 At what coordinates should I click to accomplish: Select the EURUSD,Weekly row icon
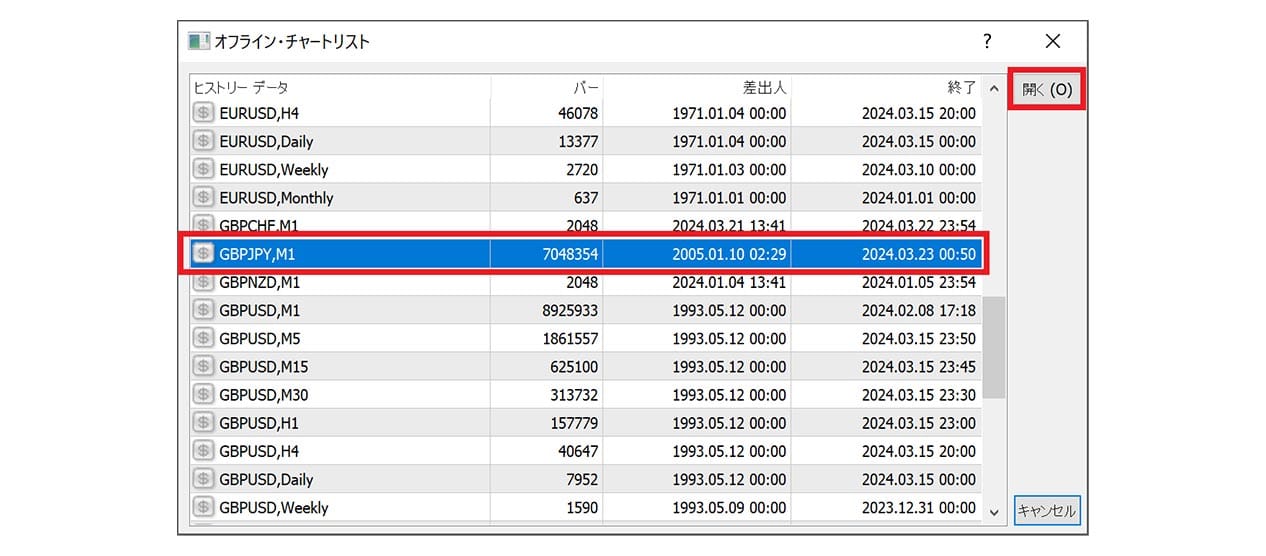pyautogui.click(x=203, y=169)
